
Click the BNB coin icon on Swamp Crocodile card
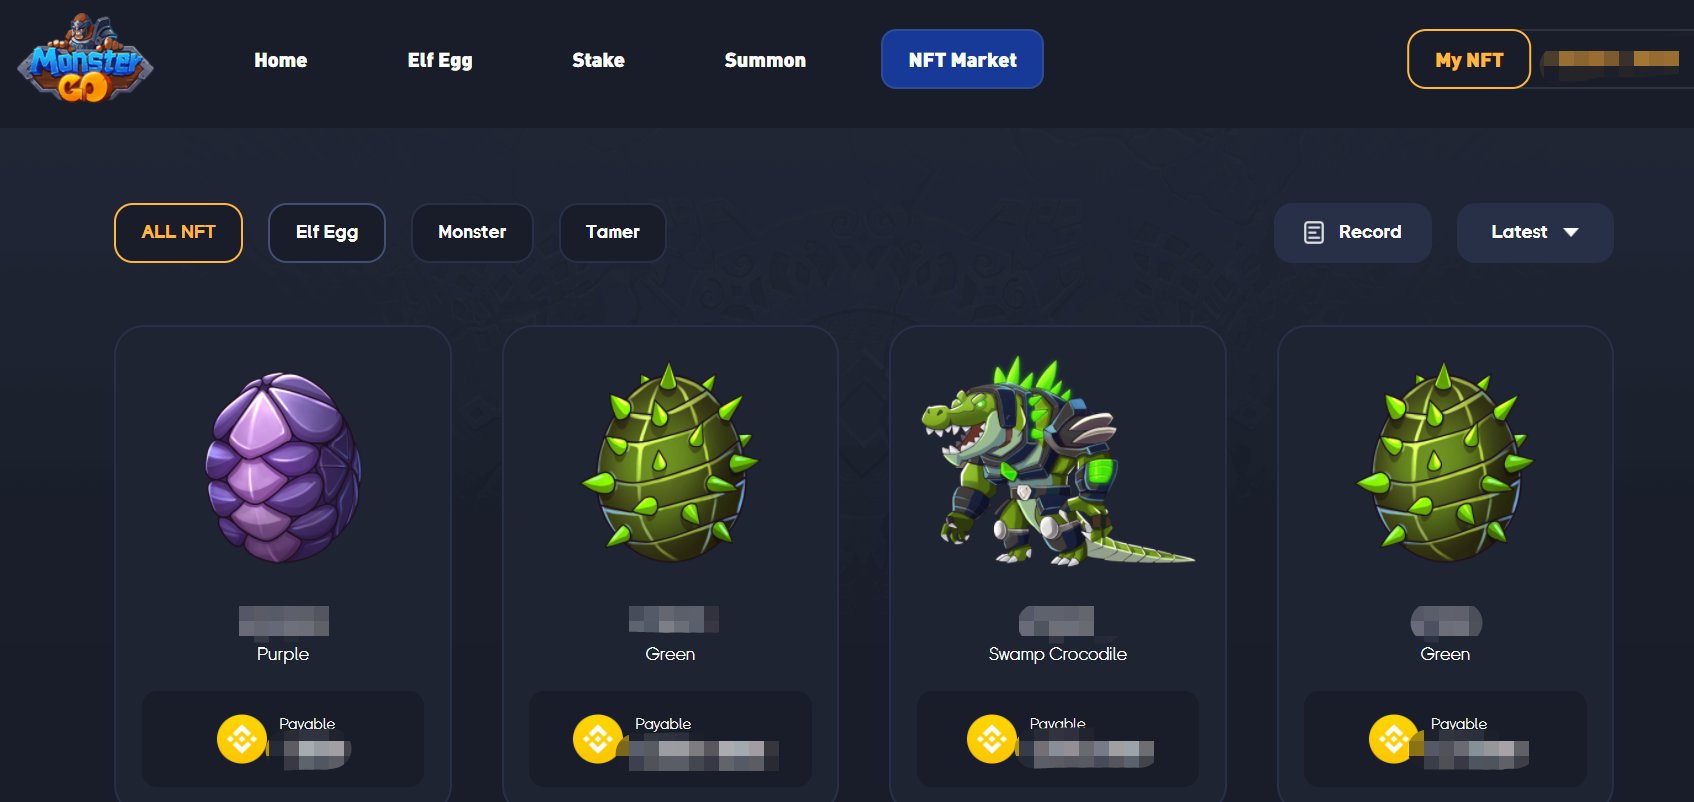[x=992, y=739]
